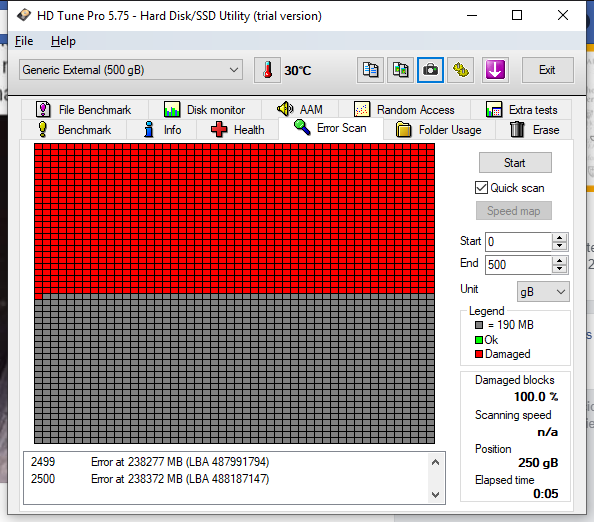Increase the Start value with up arrow
Viewport: 594px width, 522px height.
(560, 238)
